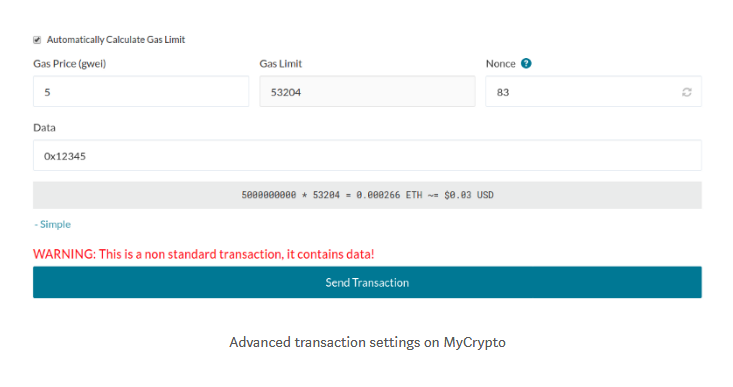
Task: Click the Nonce label text
Action: 500,64
